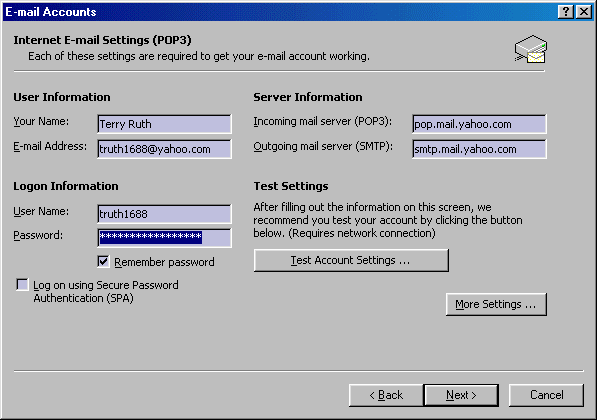
Task: Click Test Account Settings button
Action: coord(351,260)
